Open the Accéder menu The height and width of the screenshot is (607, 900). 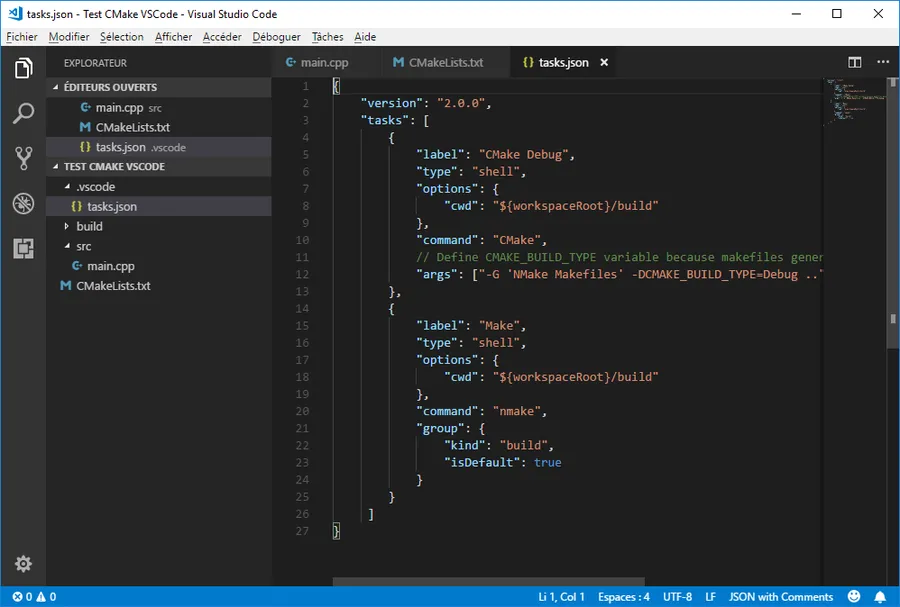point(222,37)
